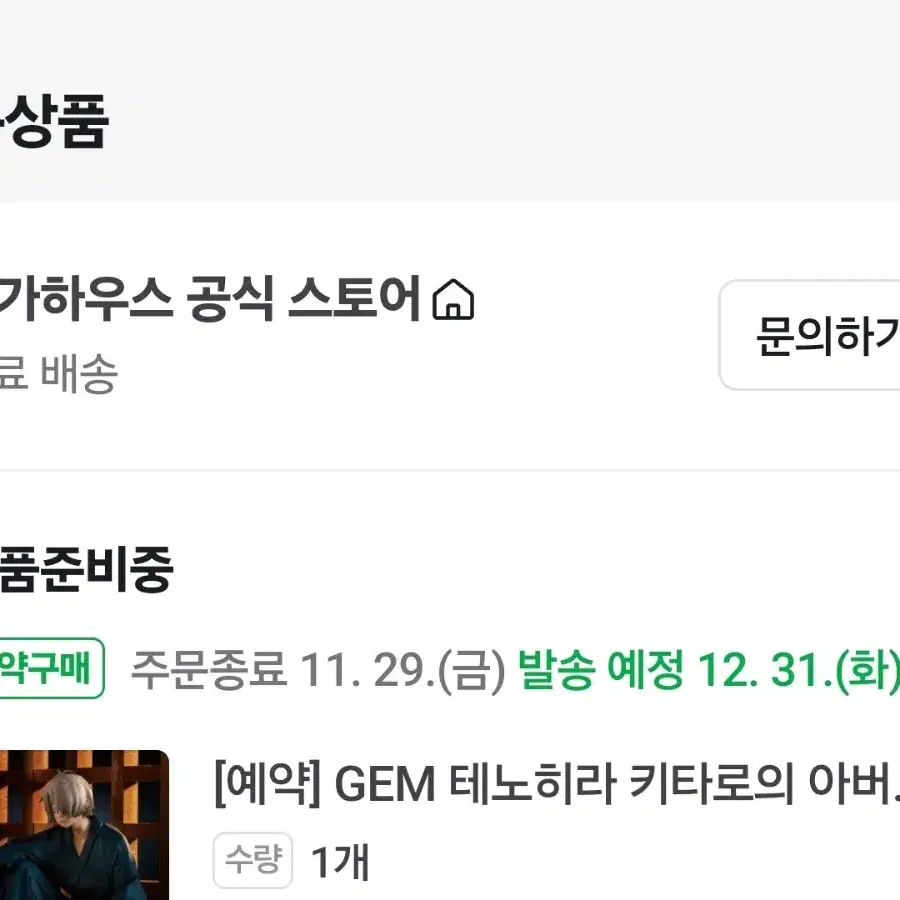Tap the gray header bar area
This screenshot has height=900, width=900.
(450, 100)
